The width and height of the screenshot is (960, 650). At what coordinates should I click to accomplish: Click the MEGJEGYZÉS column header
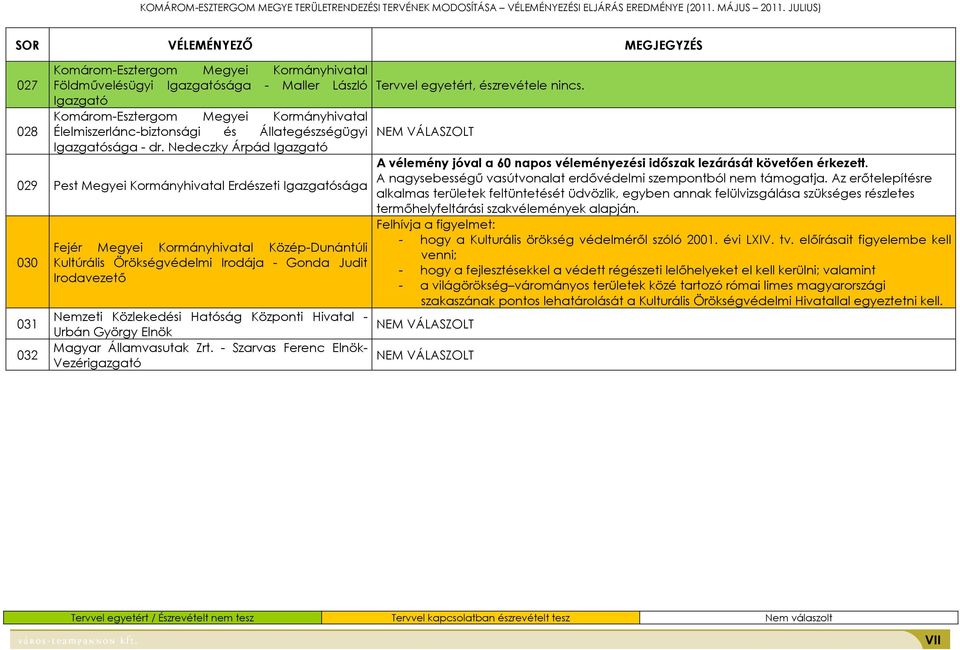[663, 45]
